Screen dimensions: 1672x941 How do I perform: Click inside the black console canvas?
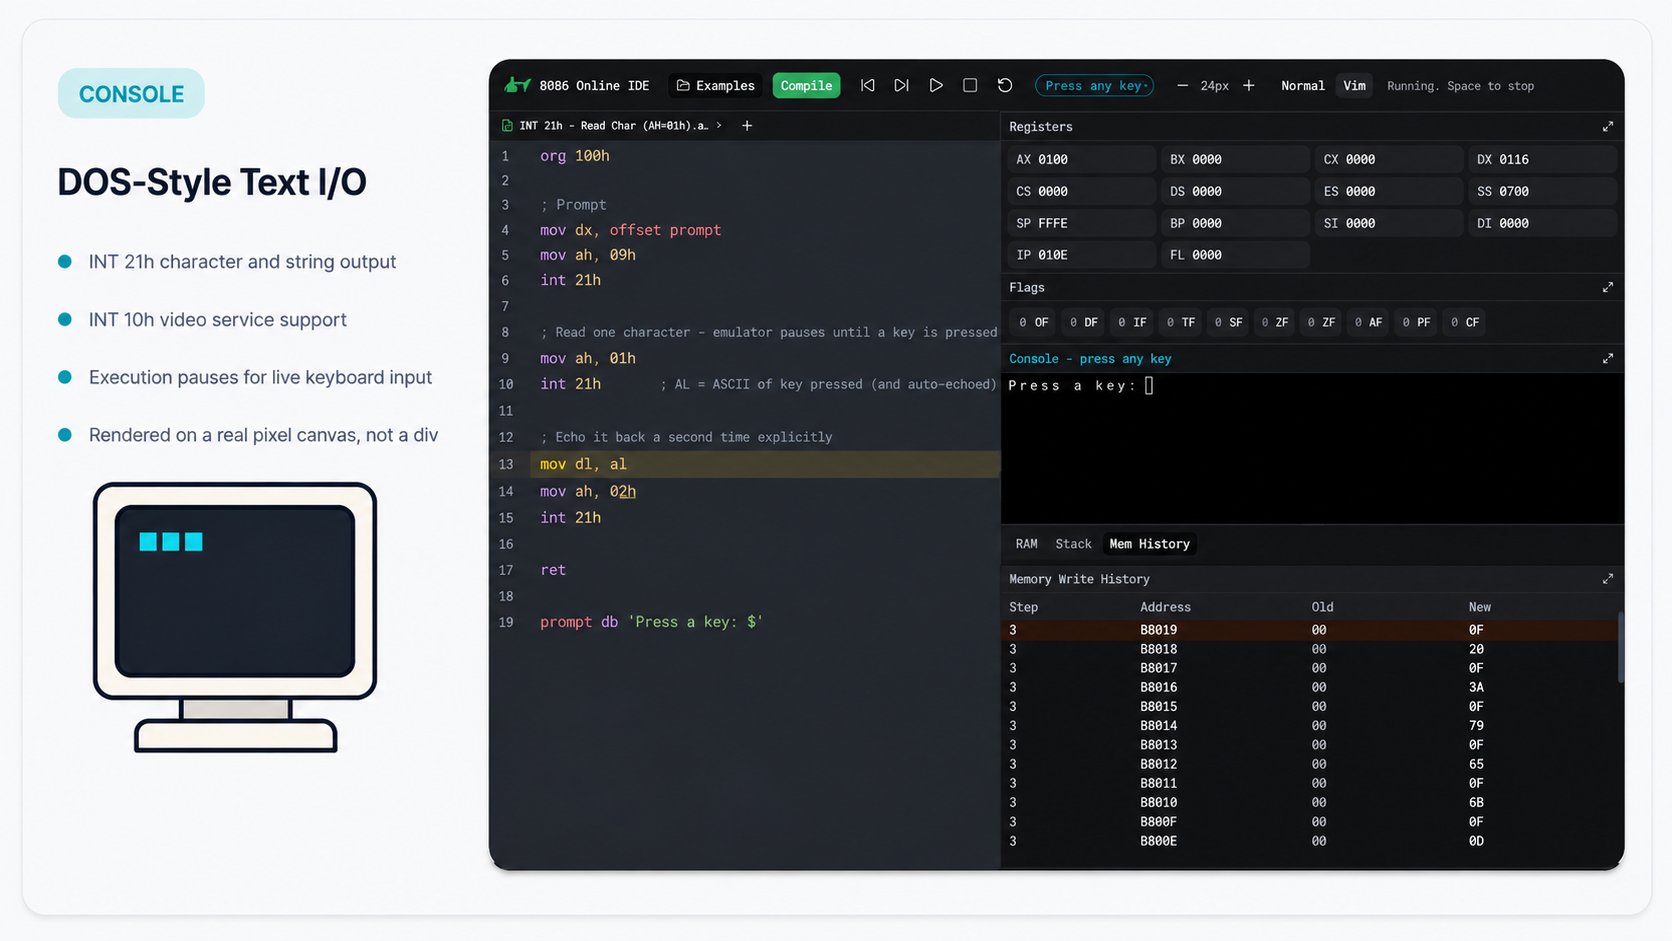1312,448
